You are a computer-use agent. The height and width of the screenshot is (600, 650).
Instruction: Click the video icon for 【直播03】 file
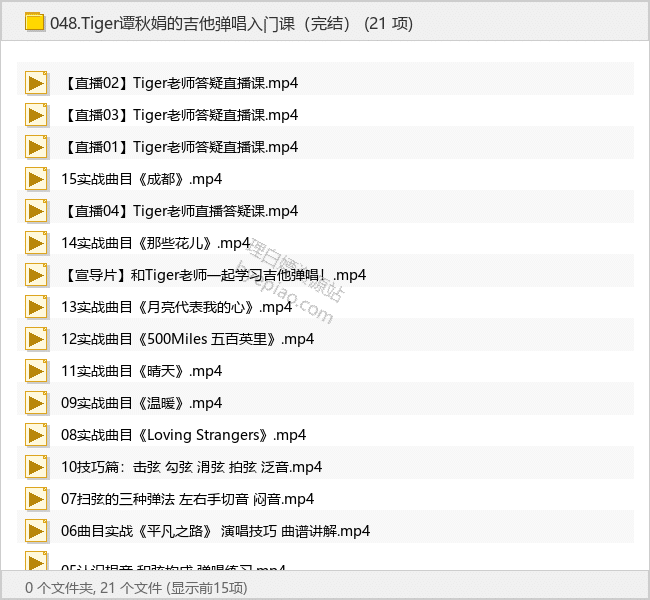pos(36,115)
